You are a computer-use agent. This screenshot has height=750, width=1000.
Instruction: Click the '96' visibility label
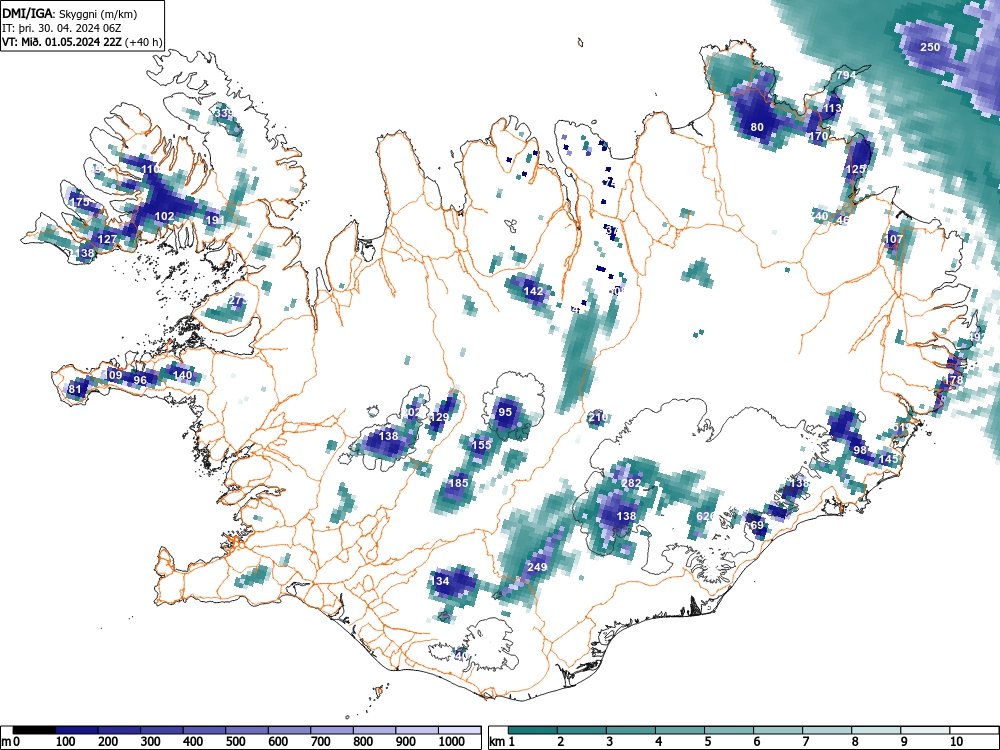[140, 380]
